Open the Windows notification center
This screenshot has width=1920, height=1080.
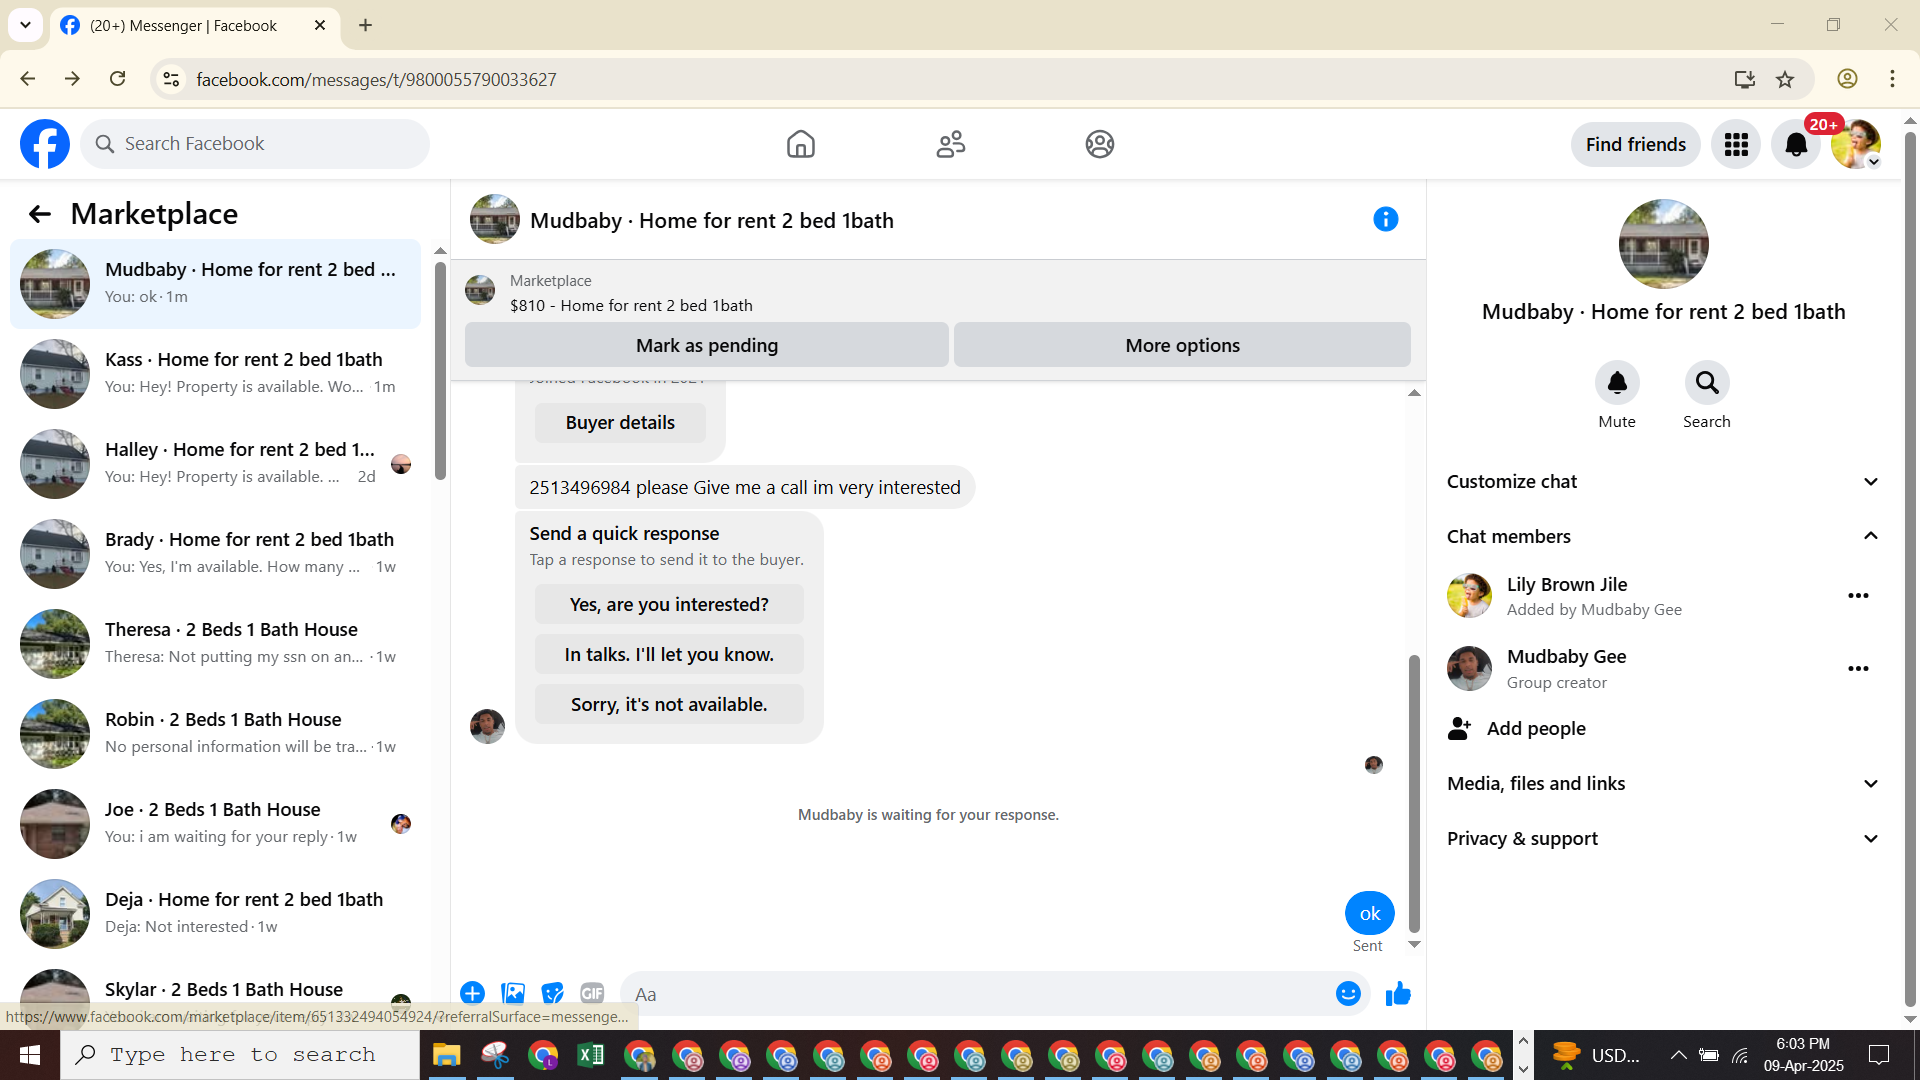1879,1055
